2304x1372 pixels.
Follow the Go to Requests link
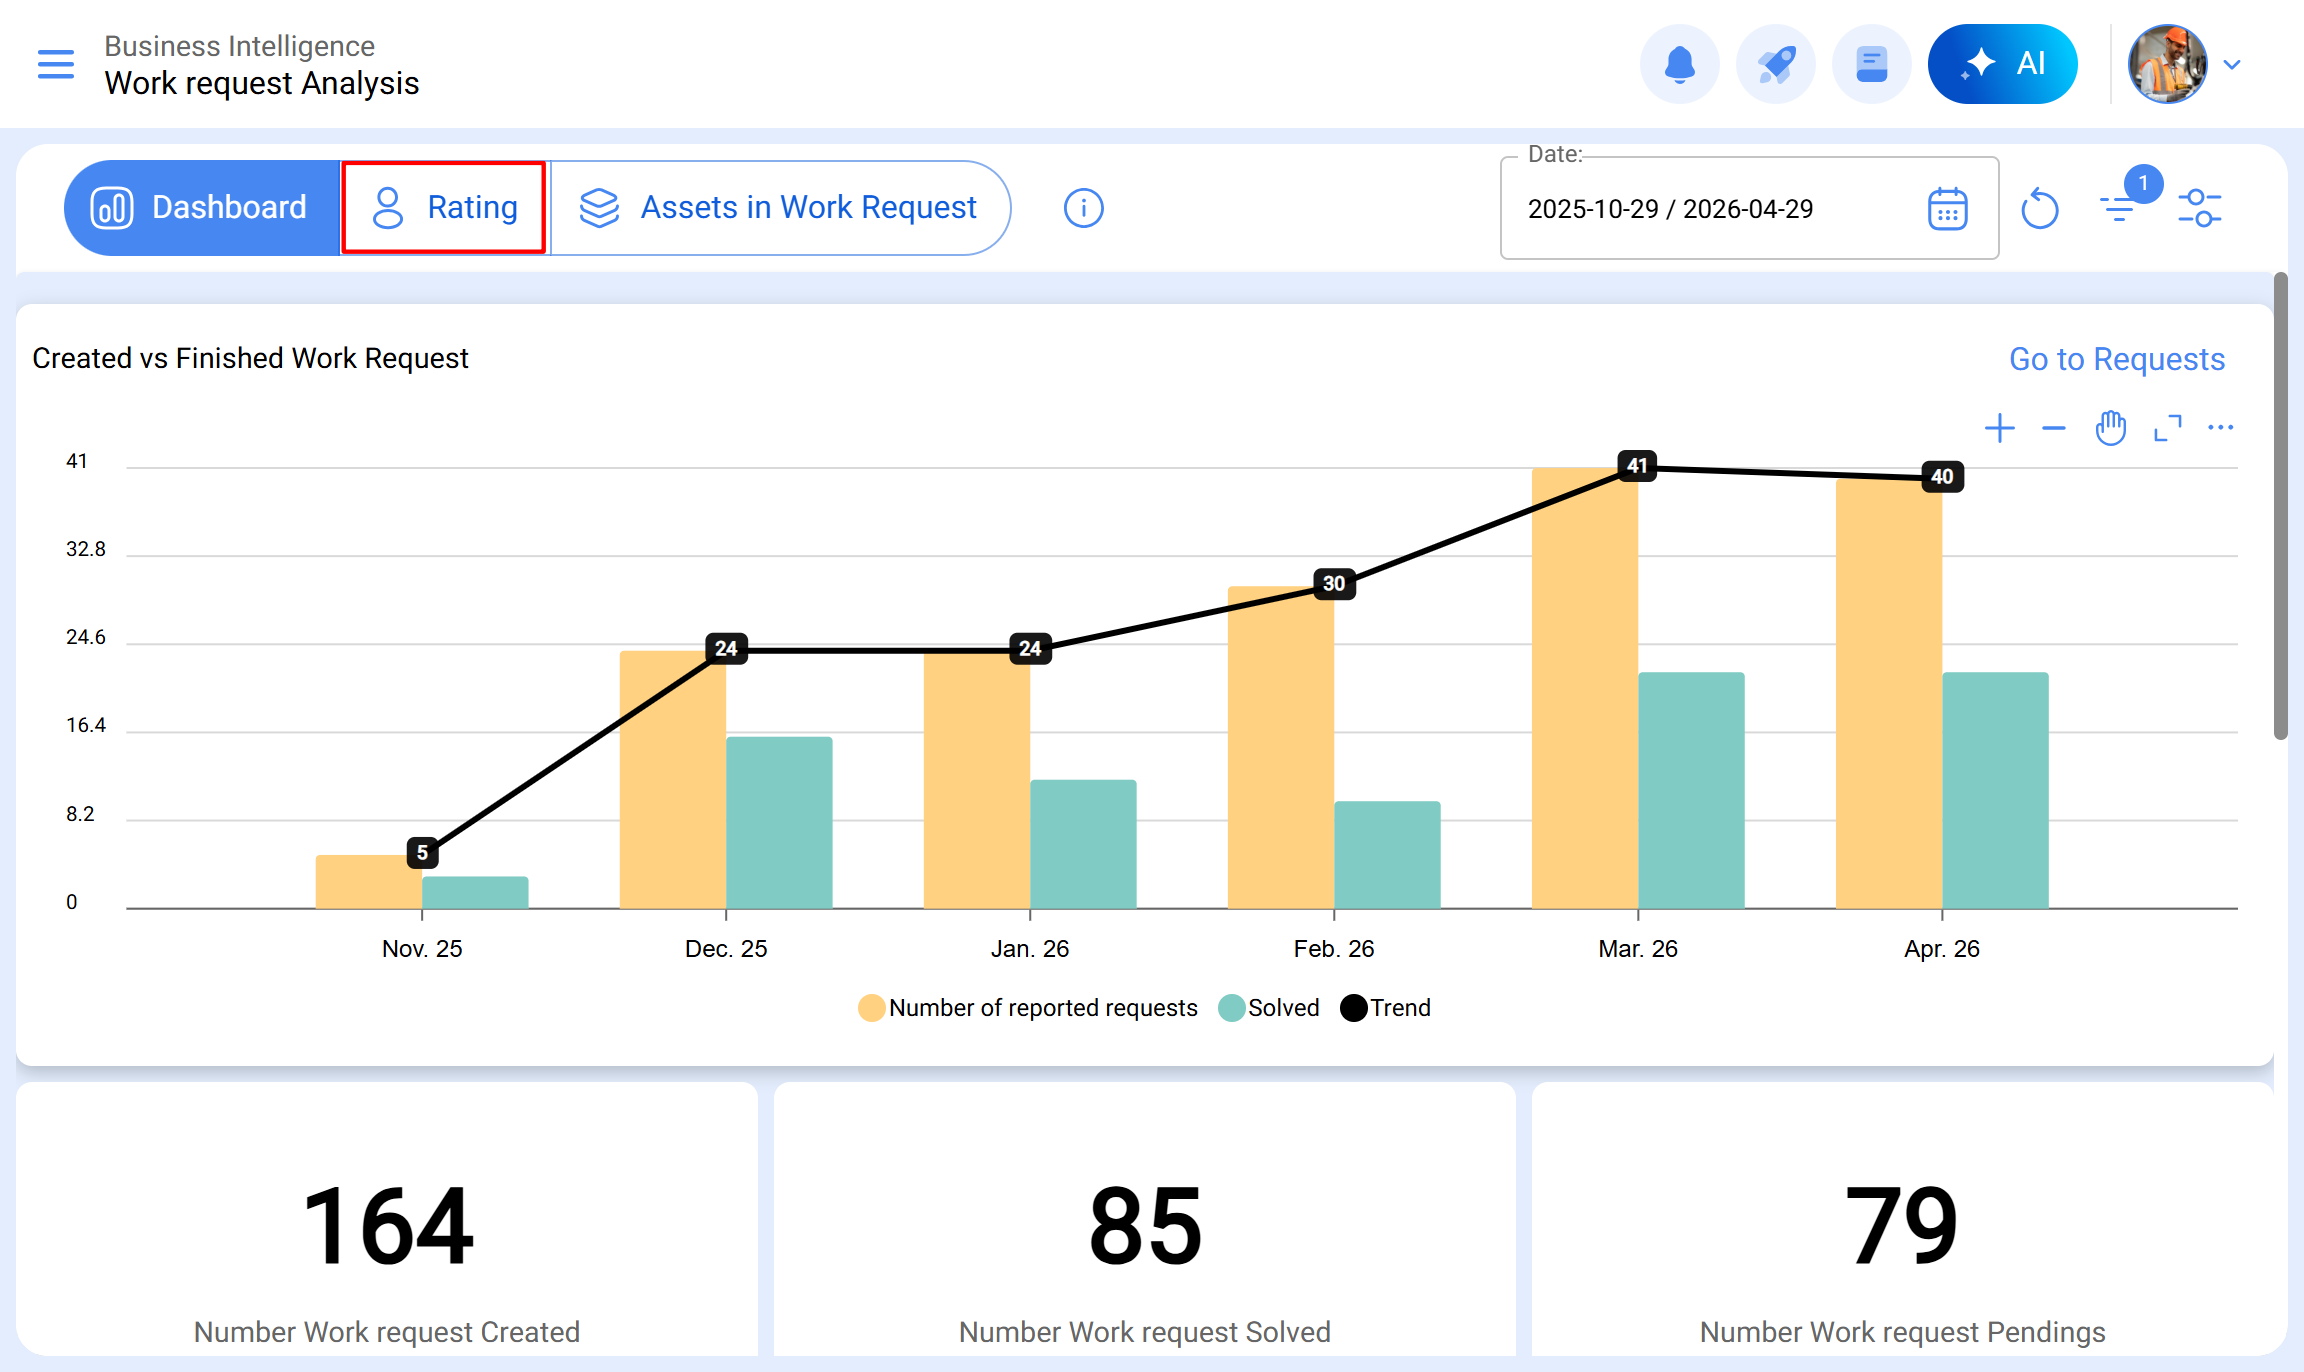tap(2116, 359)
